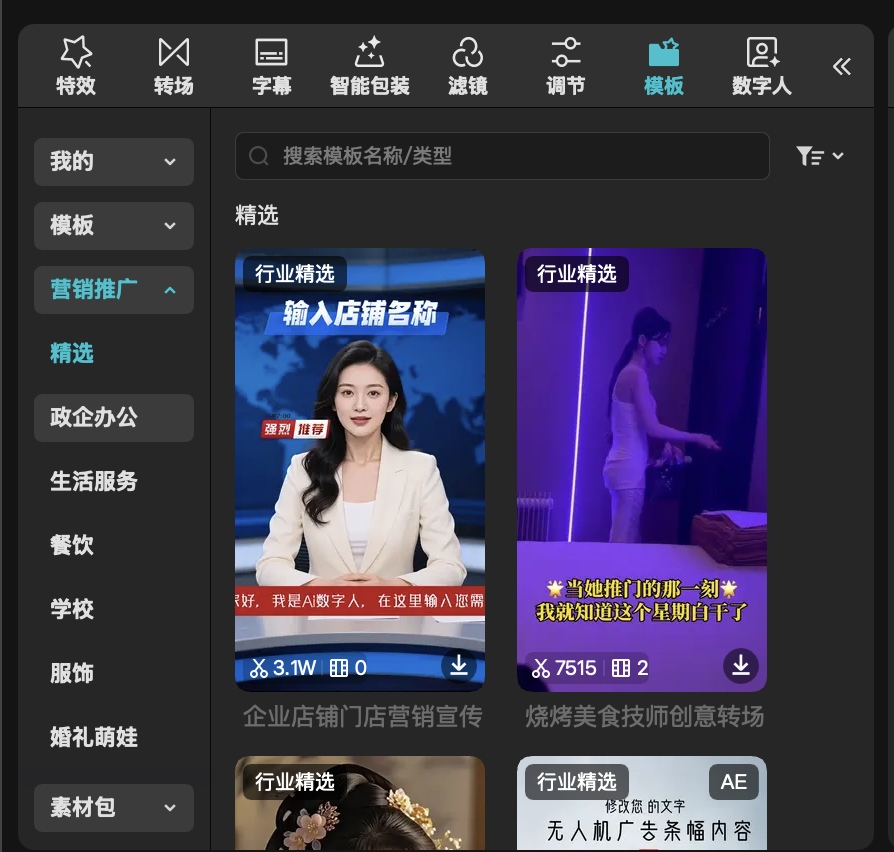The image size is (894, 852).
Task: Expand the 模板 sidebar dropdown
Action: [x=114, y=226]
